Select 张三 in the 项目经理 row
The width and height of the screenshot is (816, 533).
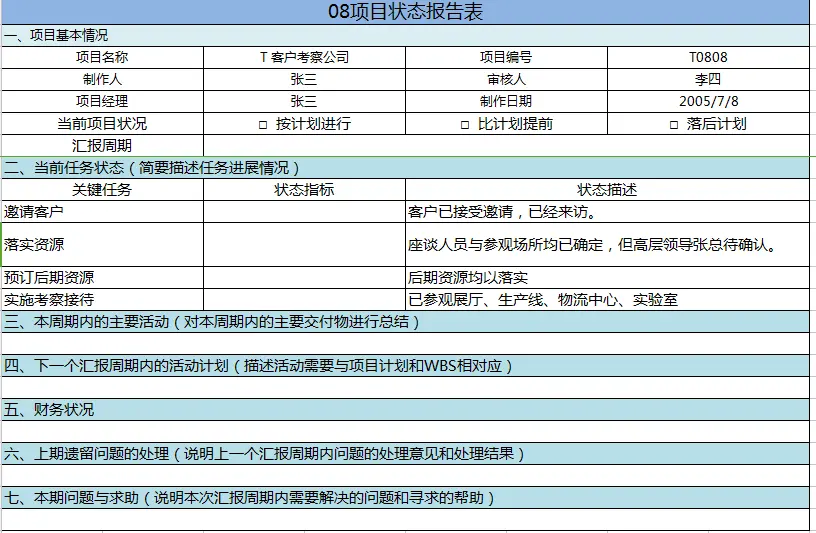(x=304, y=101)
